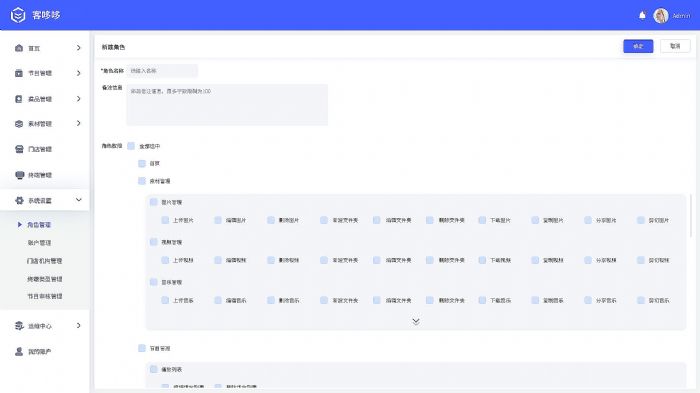
Task: Expand the 运维中心 sidebar chevron
Action: pos(79,326)
